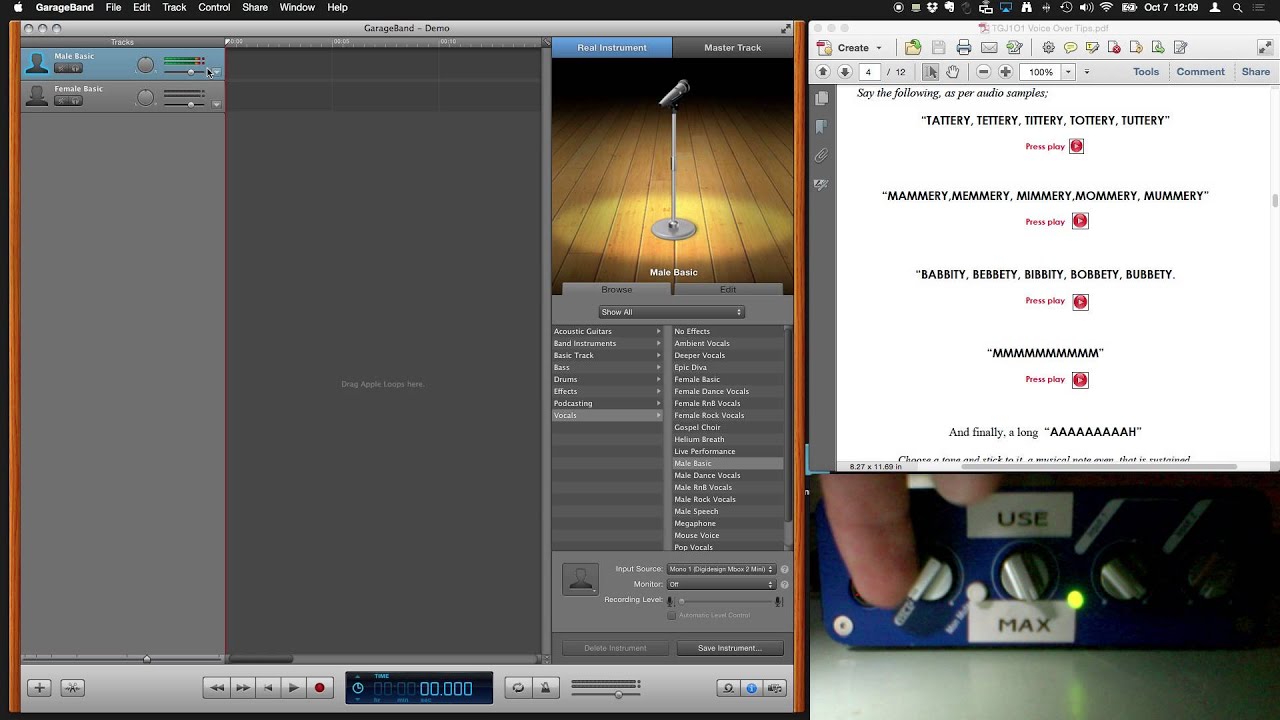Start recording with the red record button

point(320,687)
